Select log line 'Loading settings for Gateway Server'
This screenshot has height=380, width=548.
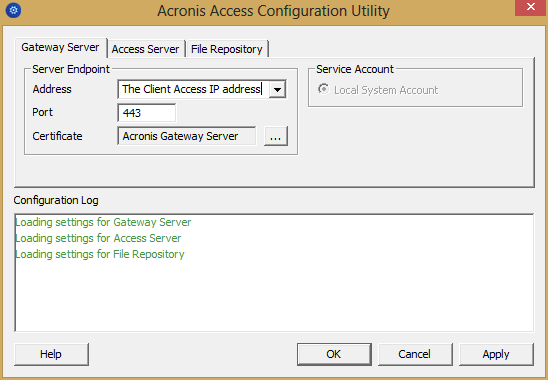[x=103, y=222]
